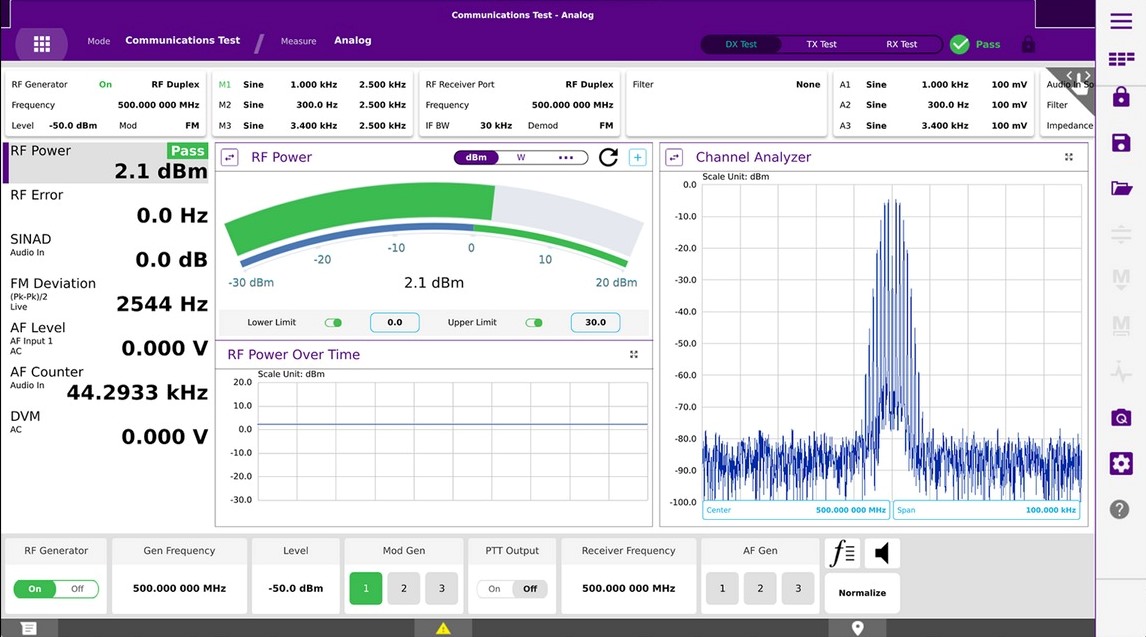Click the hamburger menu icon
Viewport: 1146px width, 637px height.
(x=1121, y=22)
